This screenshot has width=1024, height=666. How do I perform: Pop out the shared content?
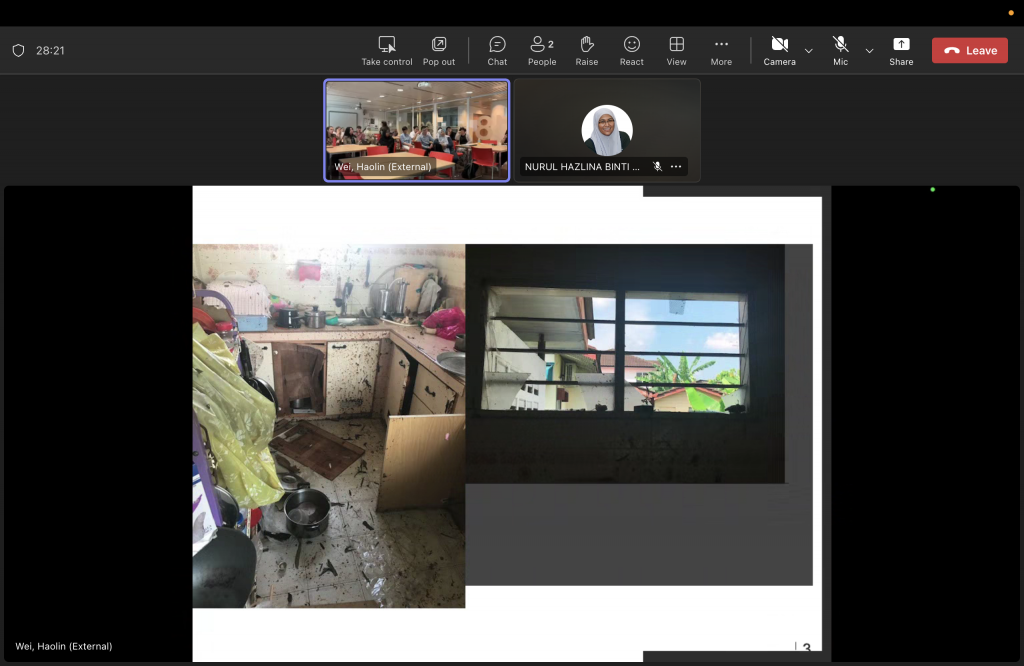coord(439,51)
